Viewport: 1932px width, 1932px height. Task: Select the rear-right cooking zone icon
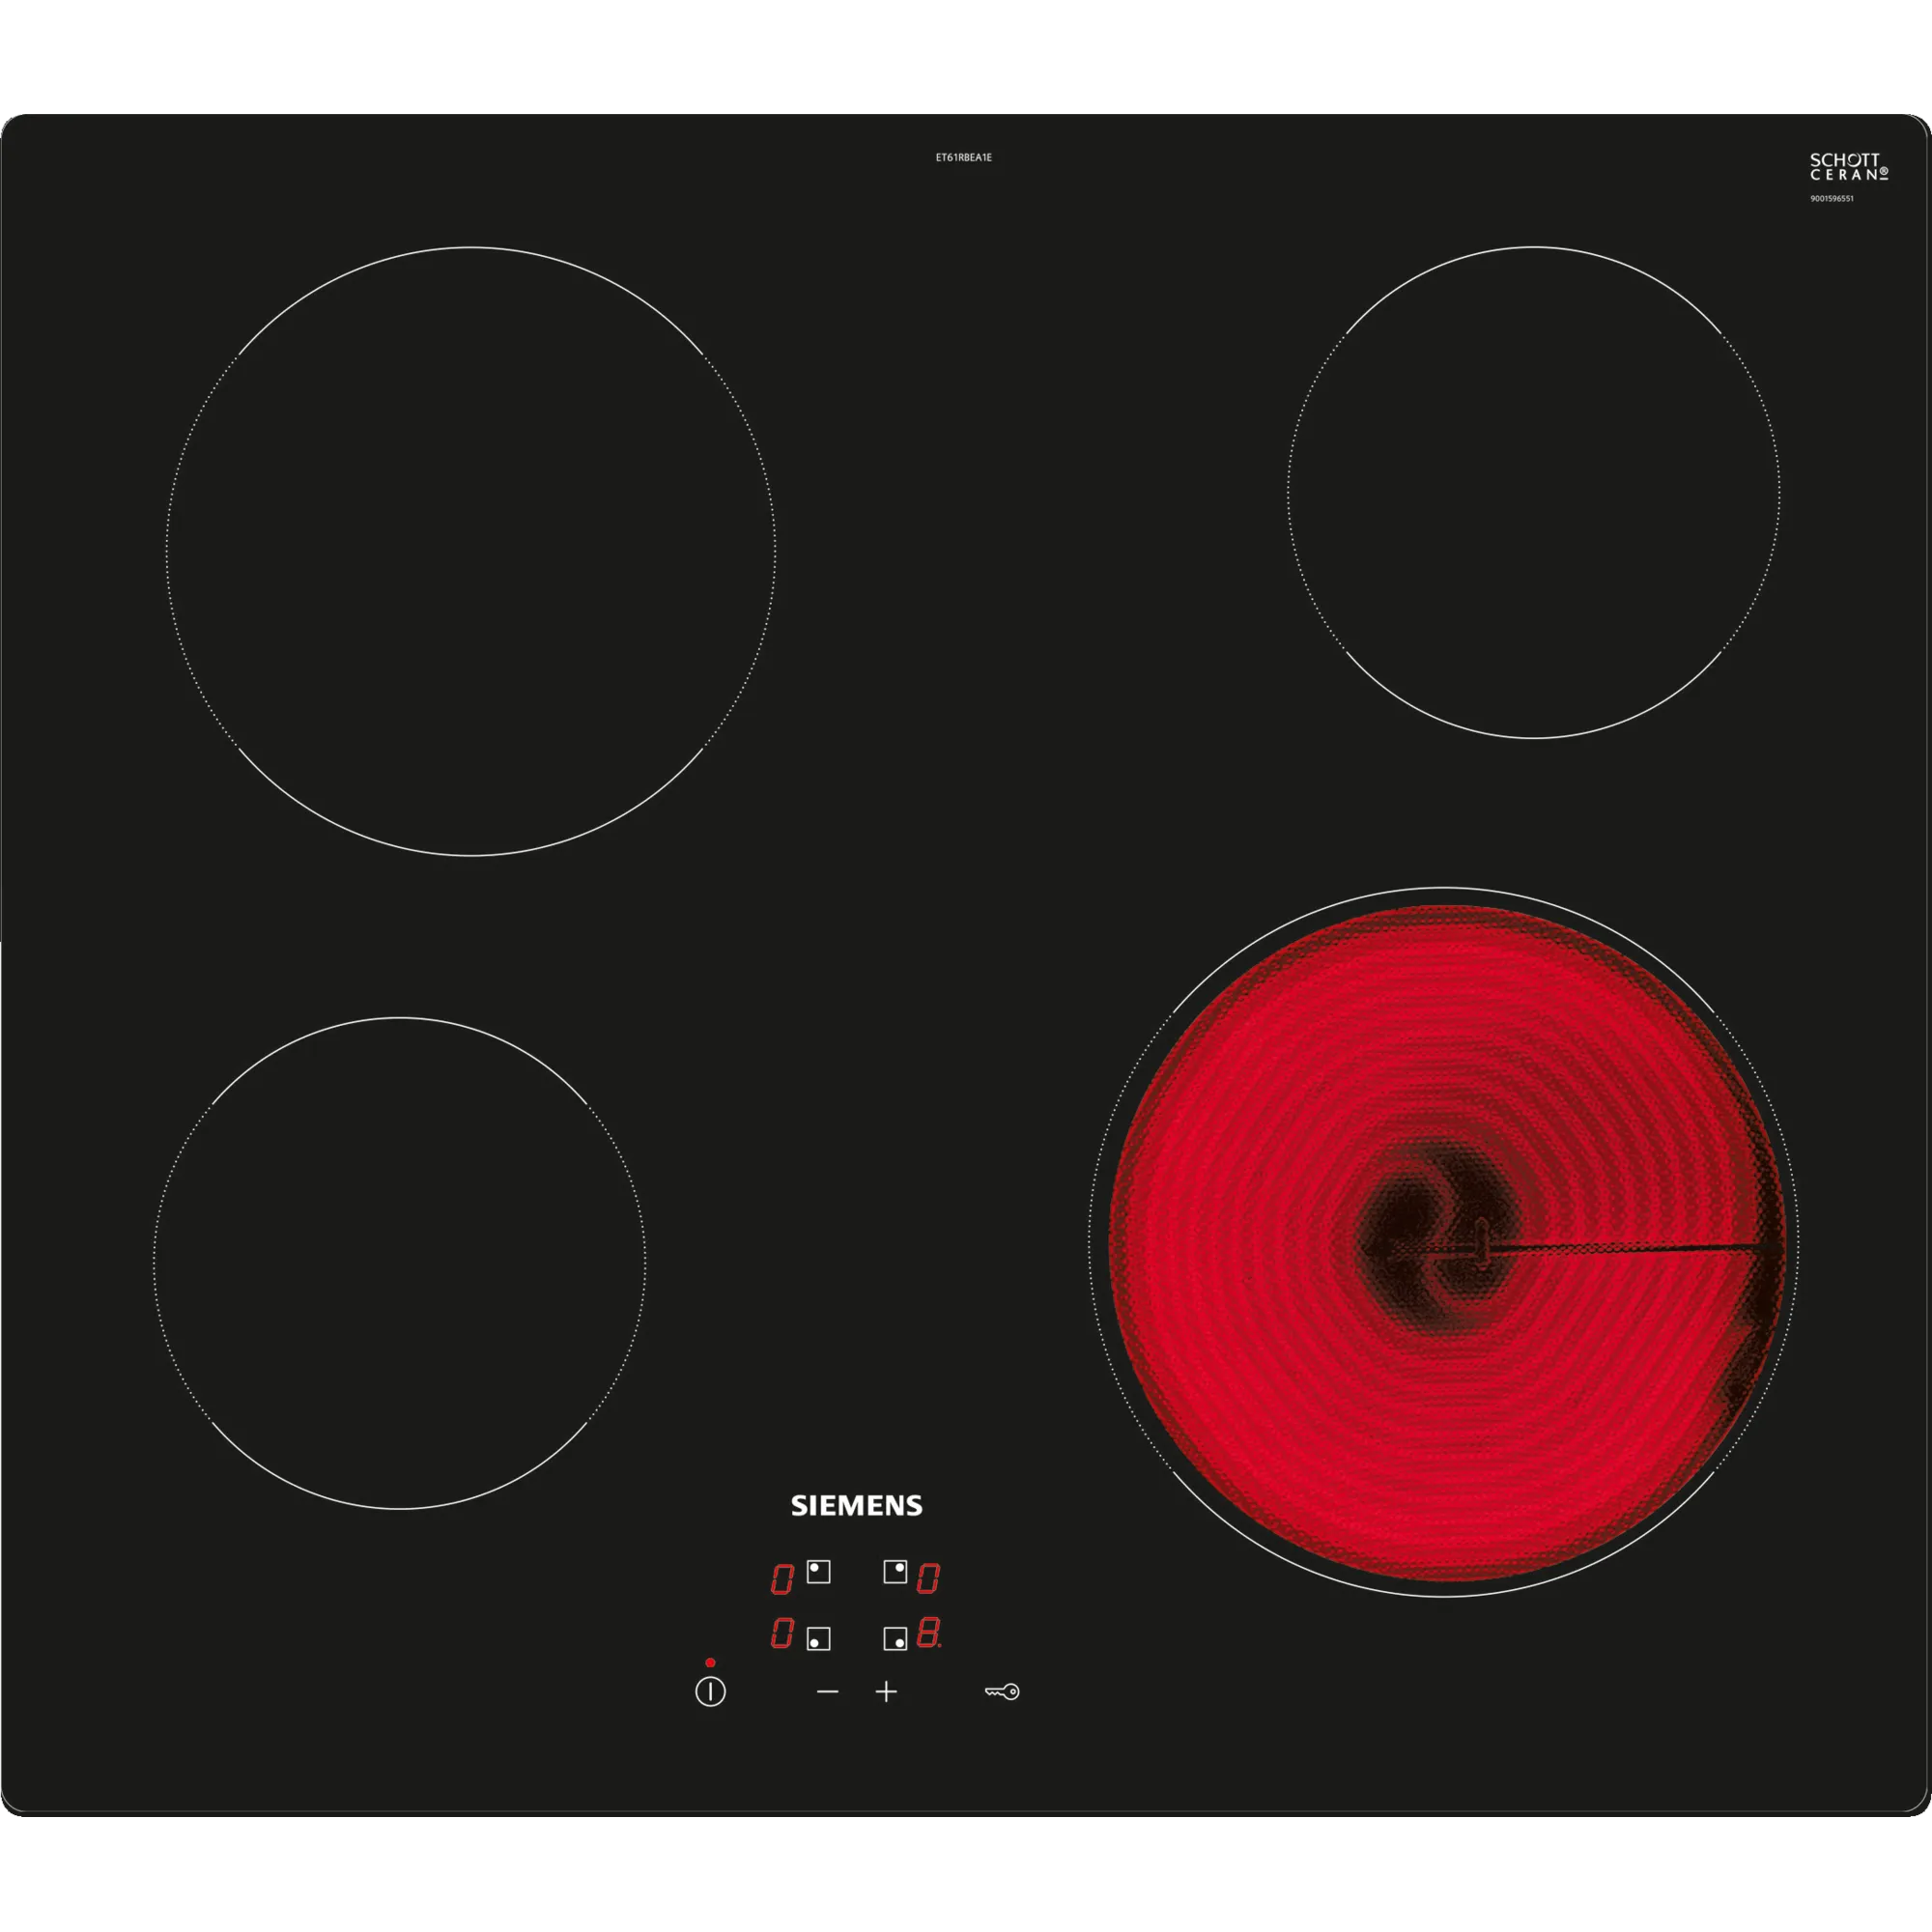tap(895, 1572)
